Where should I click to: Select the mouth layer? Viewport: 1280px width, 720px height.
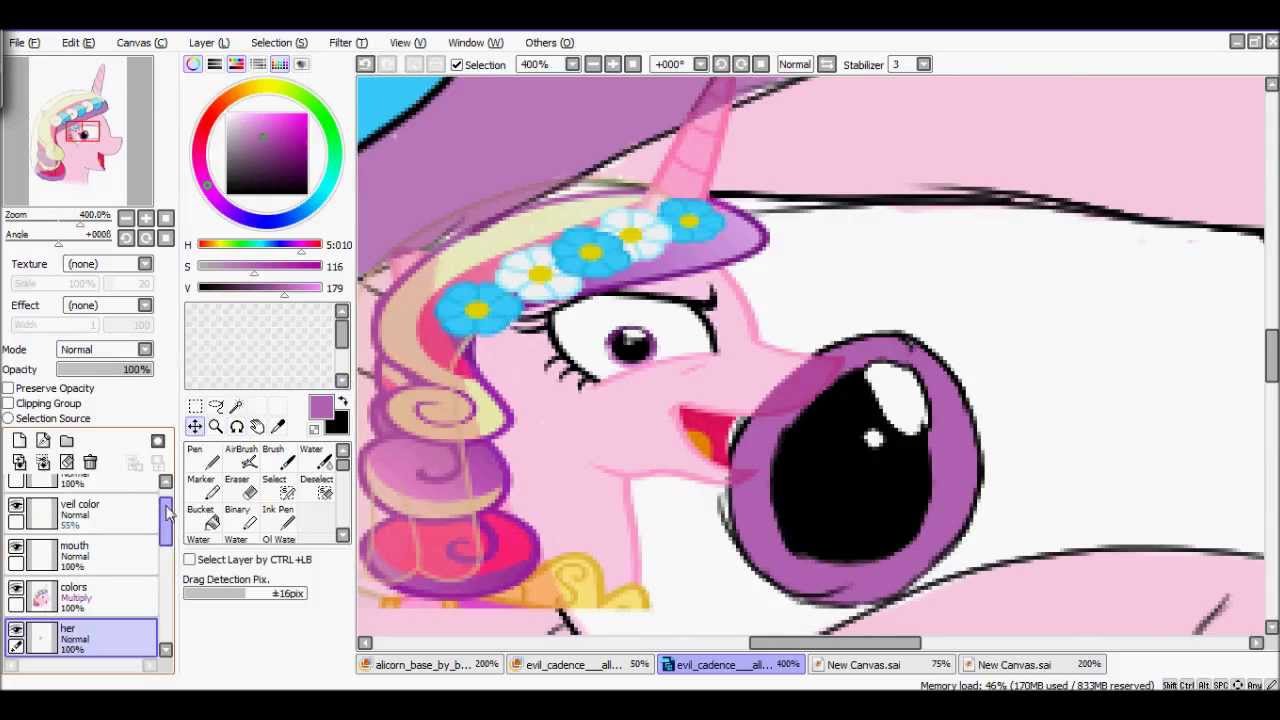[82, 556]
